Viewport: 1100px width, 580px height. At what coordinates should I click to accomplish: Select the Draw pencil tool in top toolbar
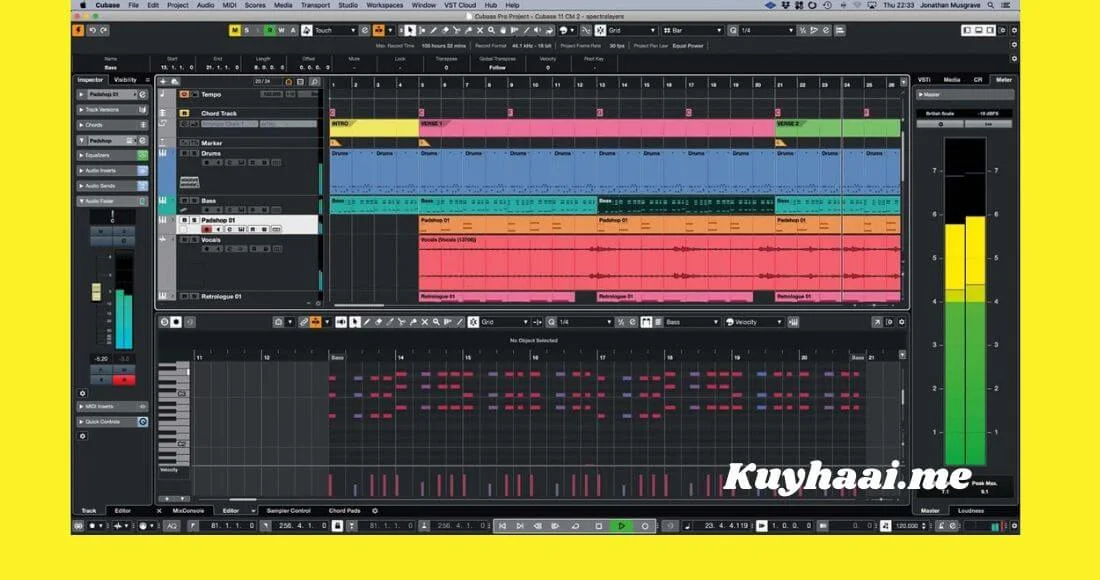tap(434, 30)
